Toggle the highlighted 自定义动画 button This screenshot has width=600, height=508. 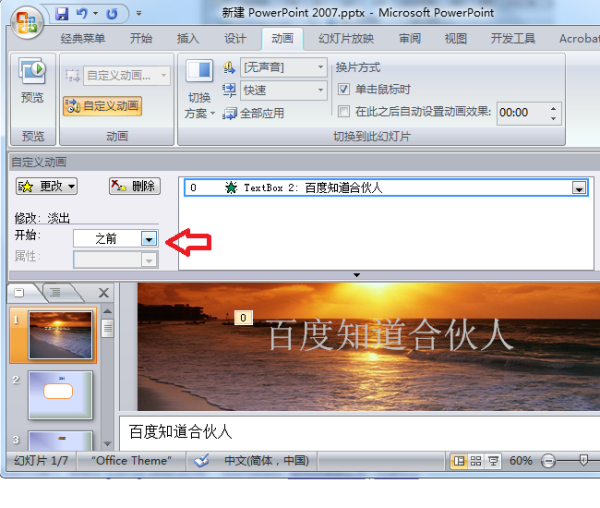[103, 106]
